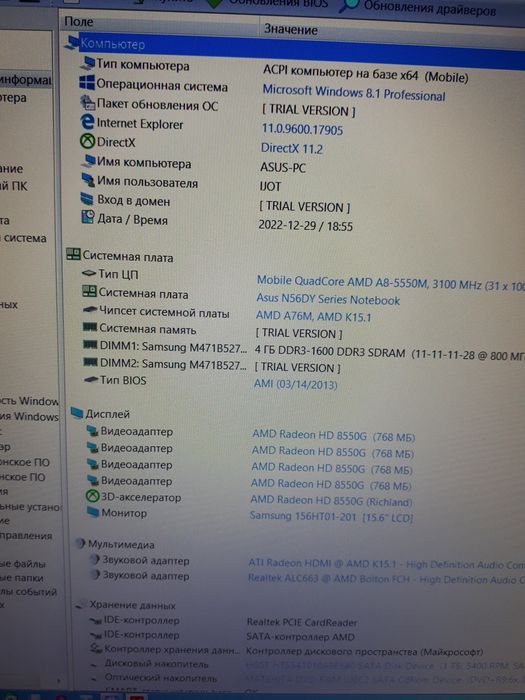Screen dimensions: 525x700
Task: Open the 11.0.9600.17905 version link
Action: tap(302, 129)
